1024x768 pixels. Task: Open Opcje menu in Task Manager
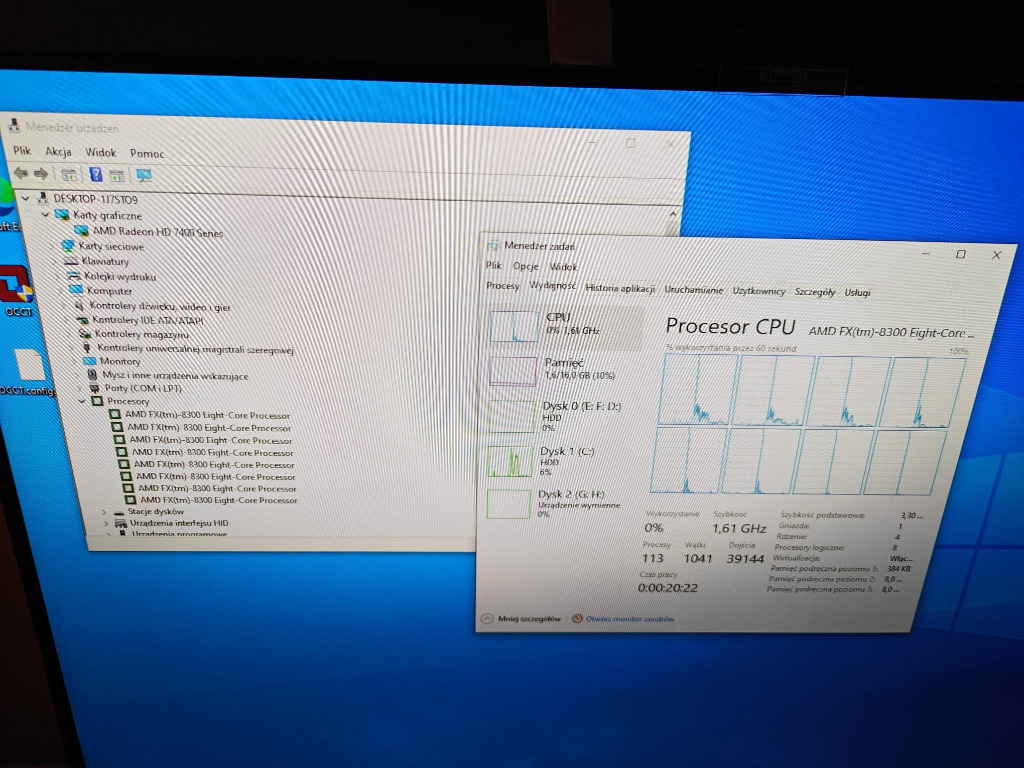[526, 266]
